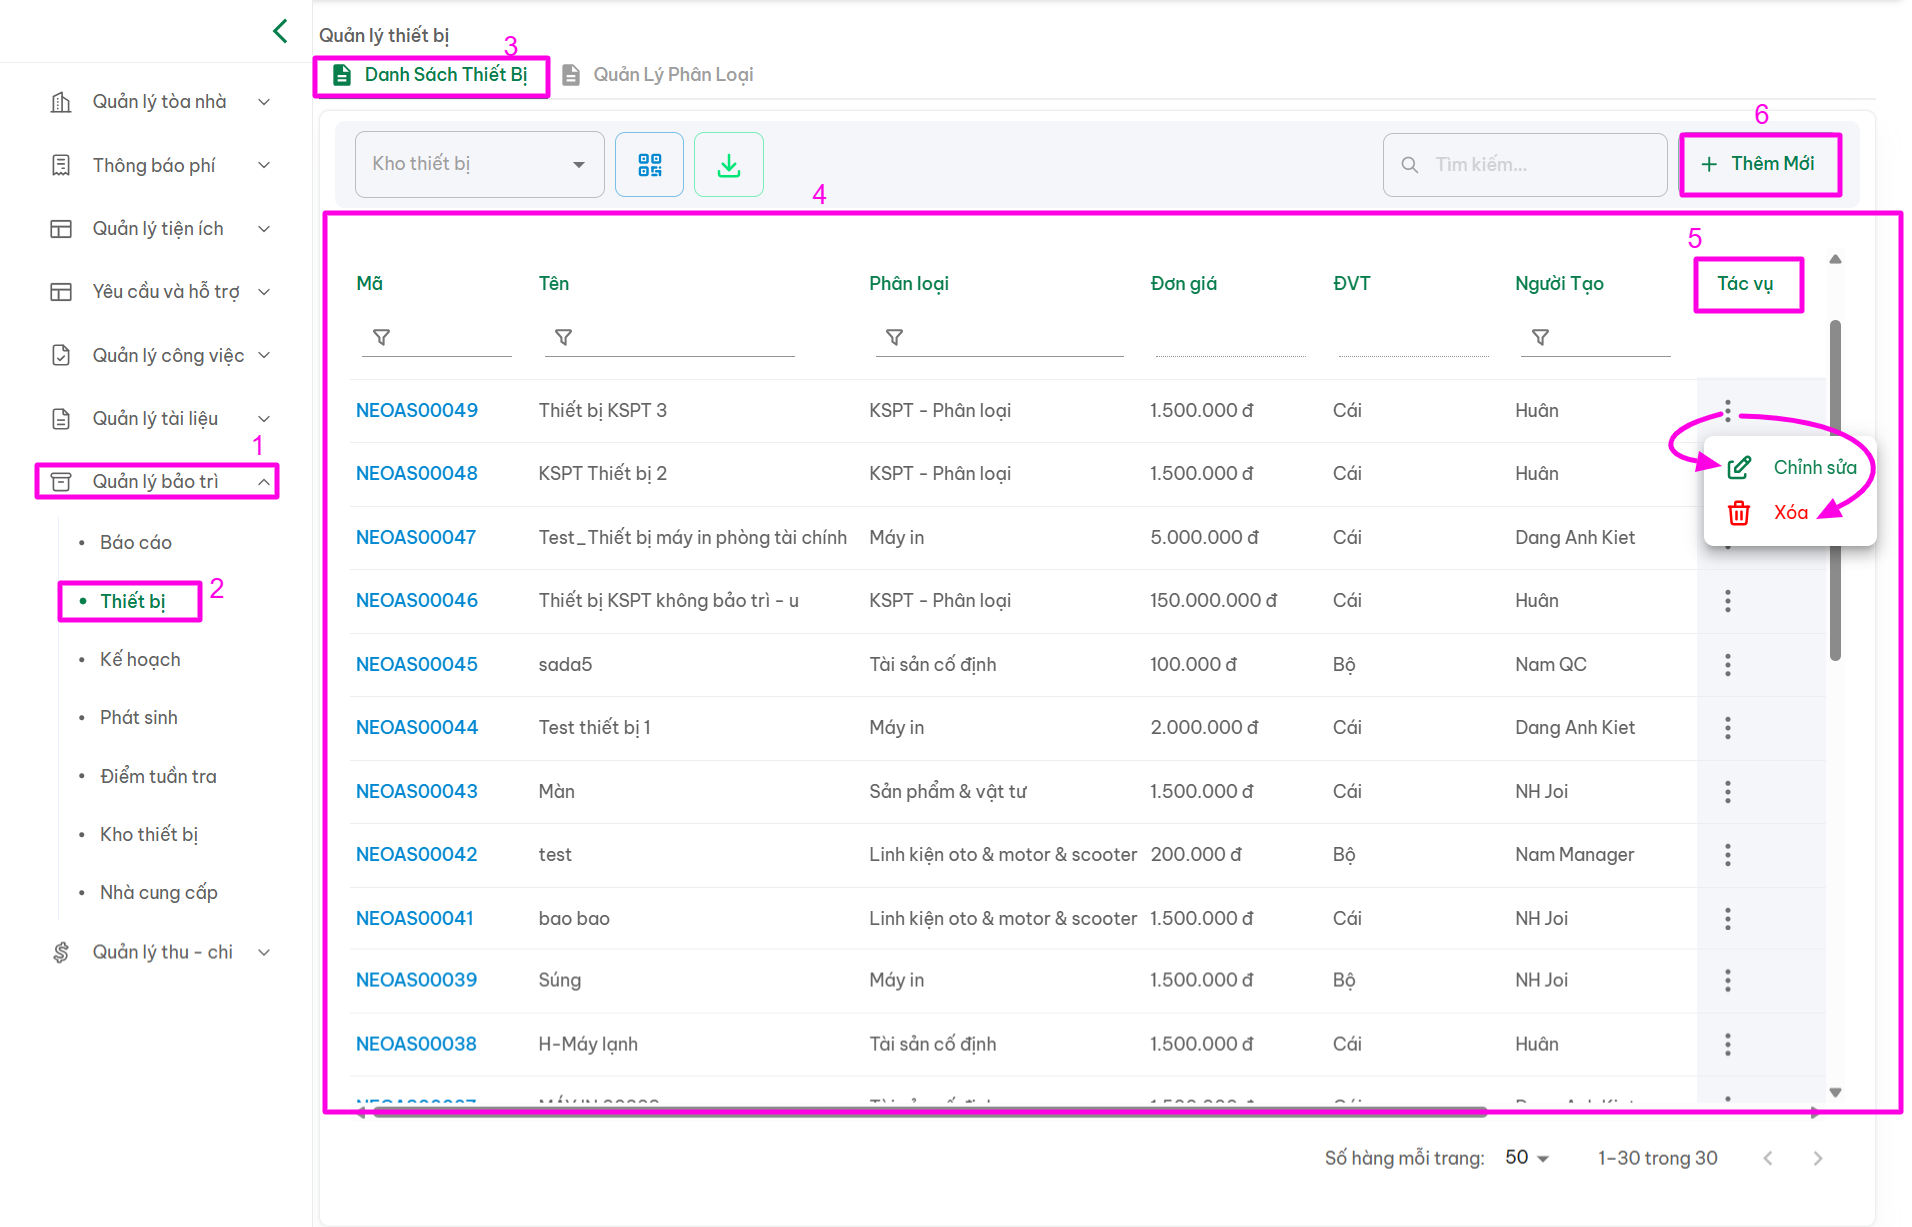1912x1227 pixels.
Task: Open the Kho thiết bị dropdown
Action: 479,164
